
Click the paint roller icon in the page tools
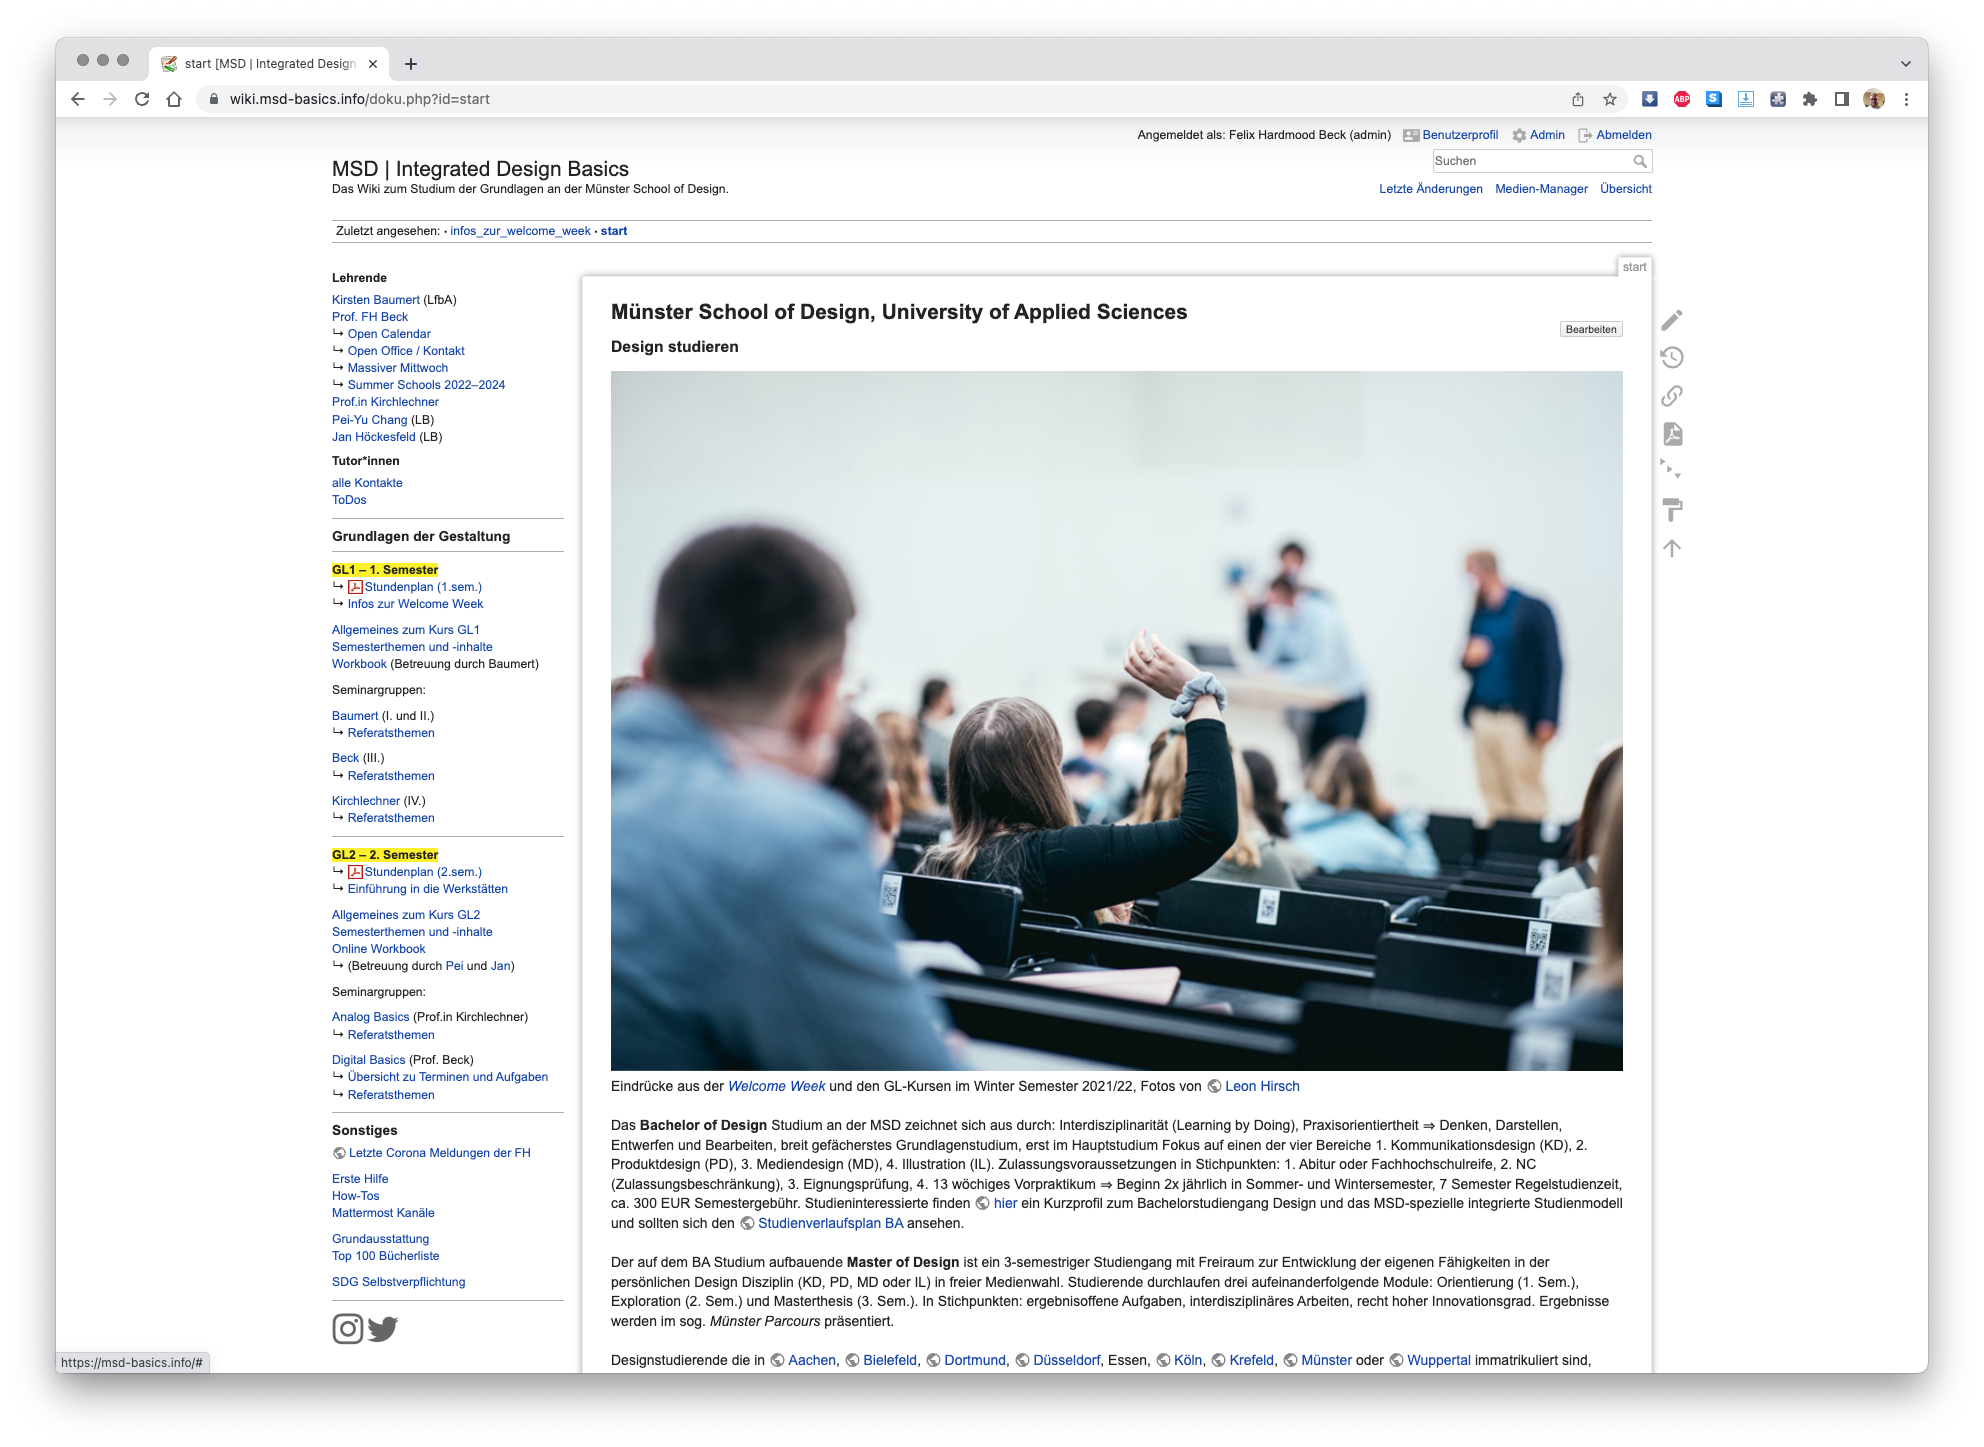coord(1672,510)
